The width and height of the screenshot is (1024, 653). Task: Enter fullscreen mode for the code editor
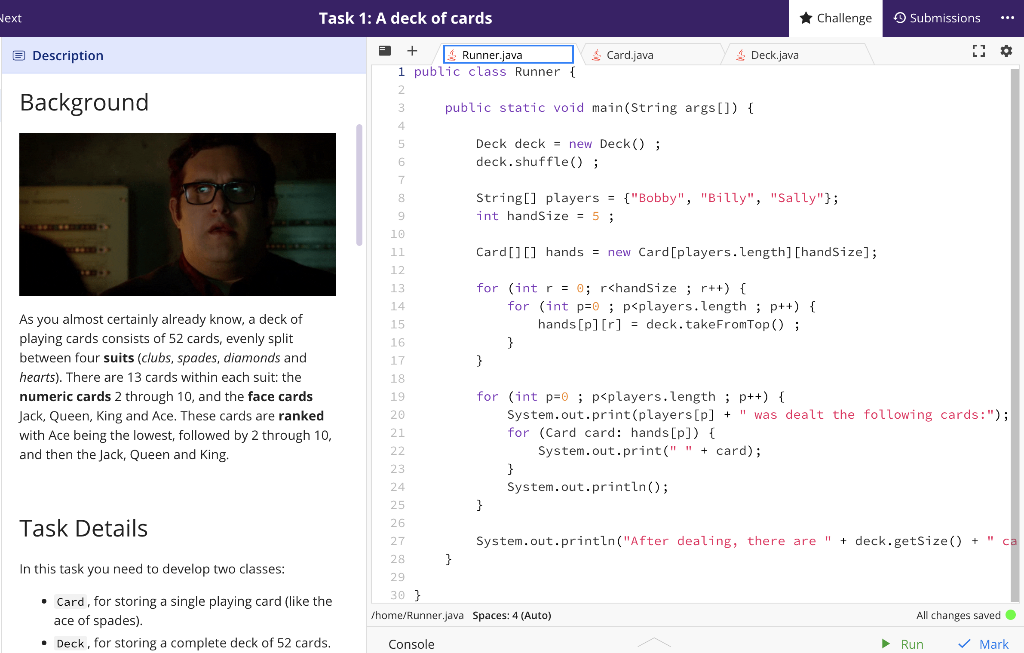pyautogui.click(x=978, y=50)
